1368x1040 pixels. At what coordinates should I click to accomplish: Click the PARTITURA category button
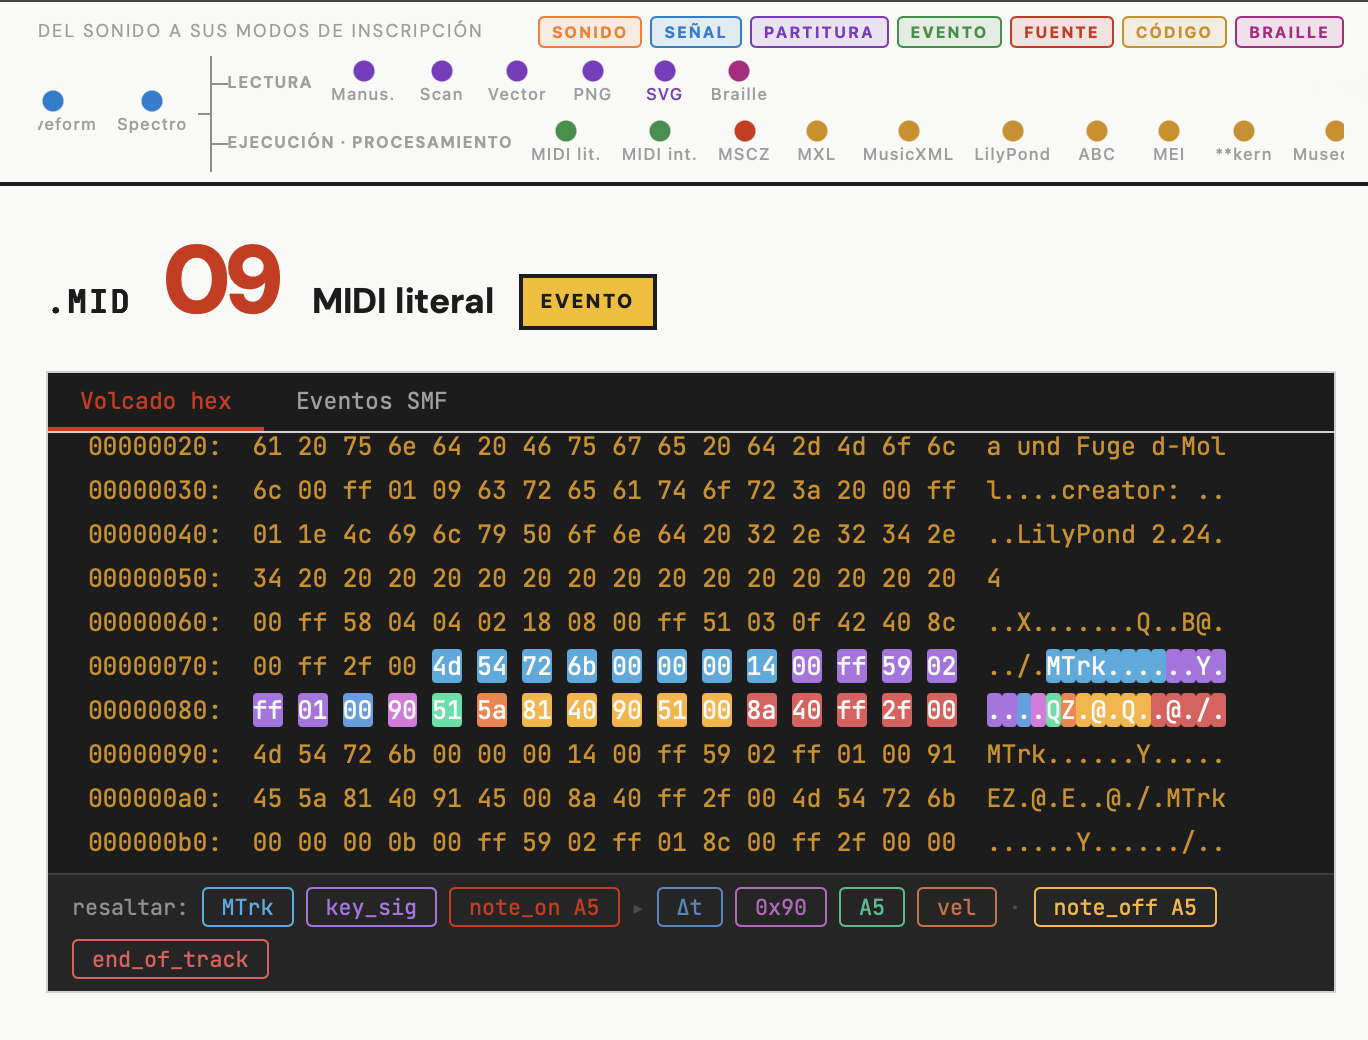(818, 32)
